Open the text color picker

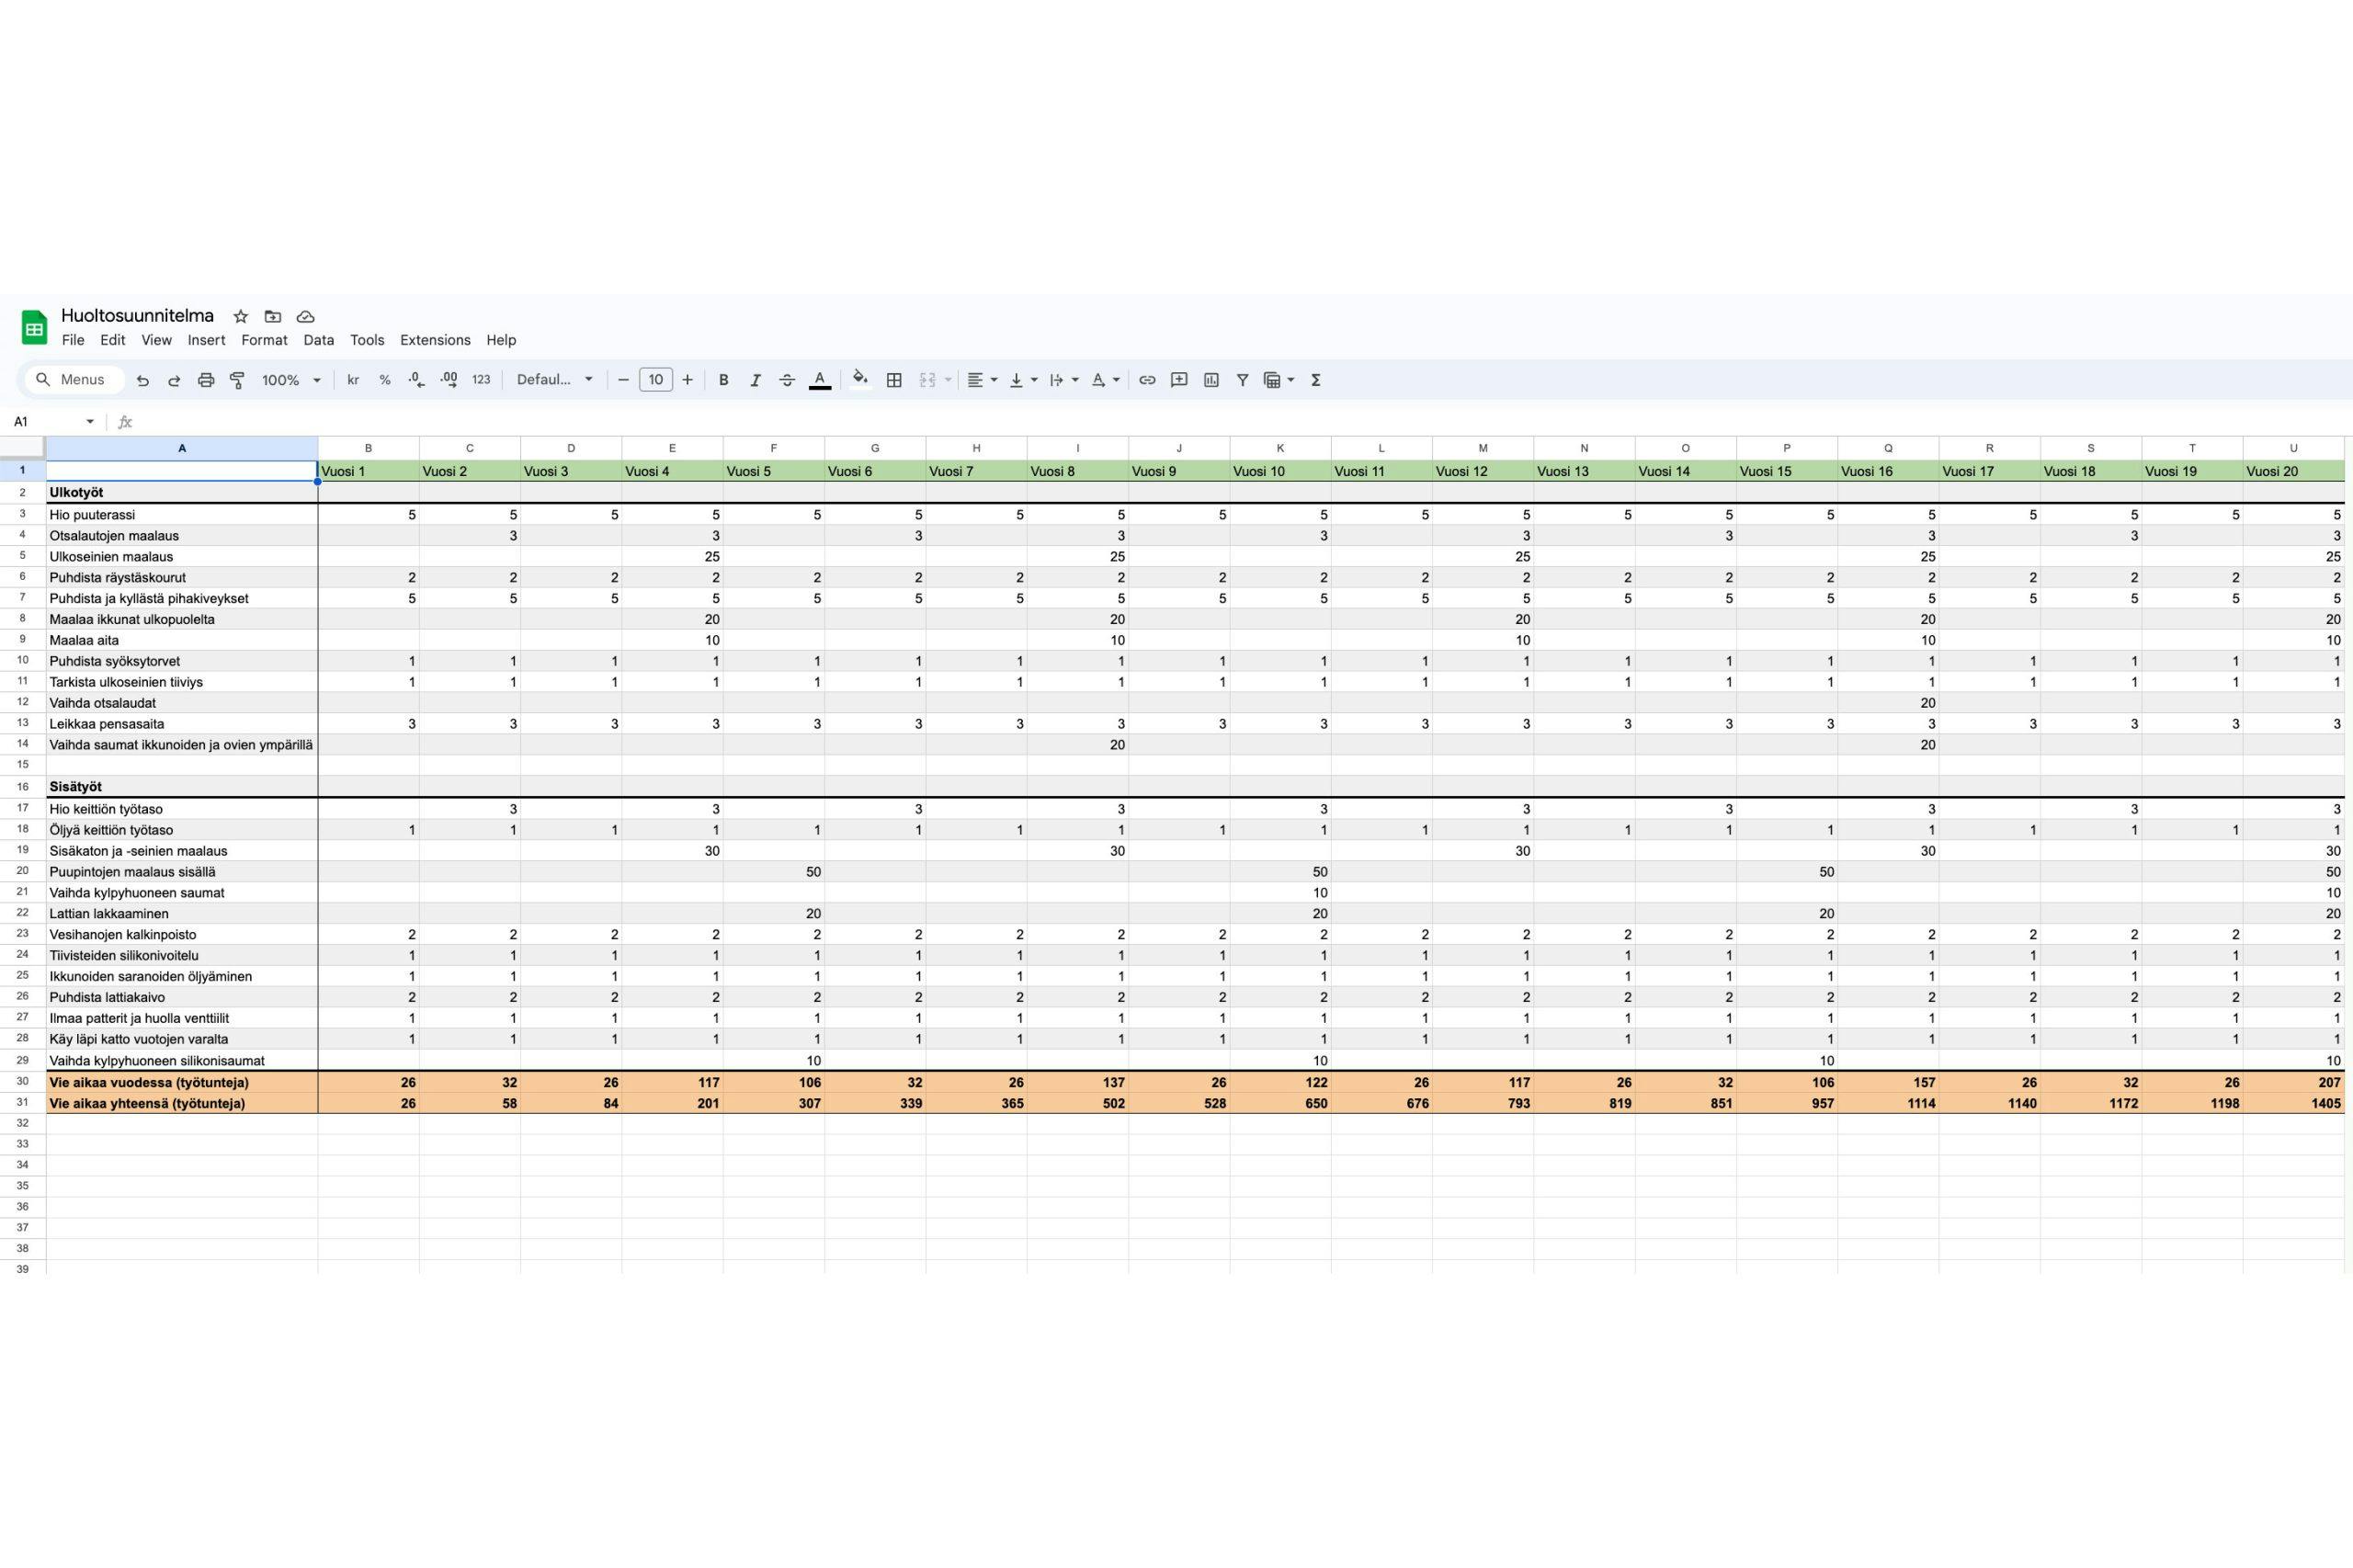820,380
